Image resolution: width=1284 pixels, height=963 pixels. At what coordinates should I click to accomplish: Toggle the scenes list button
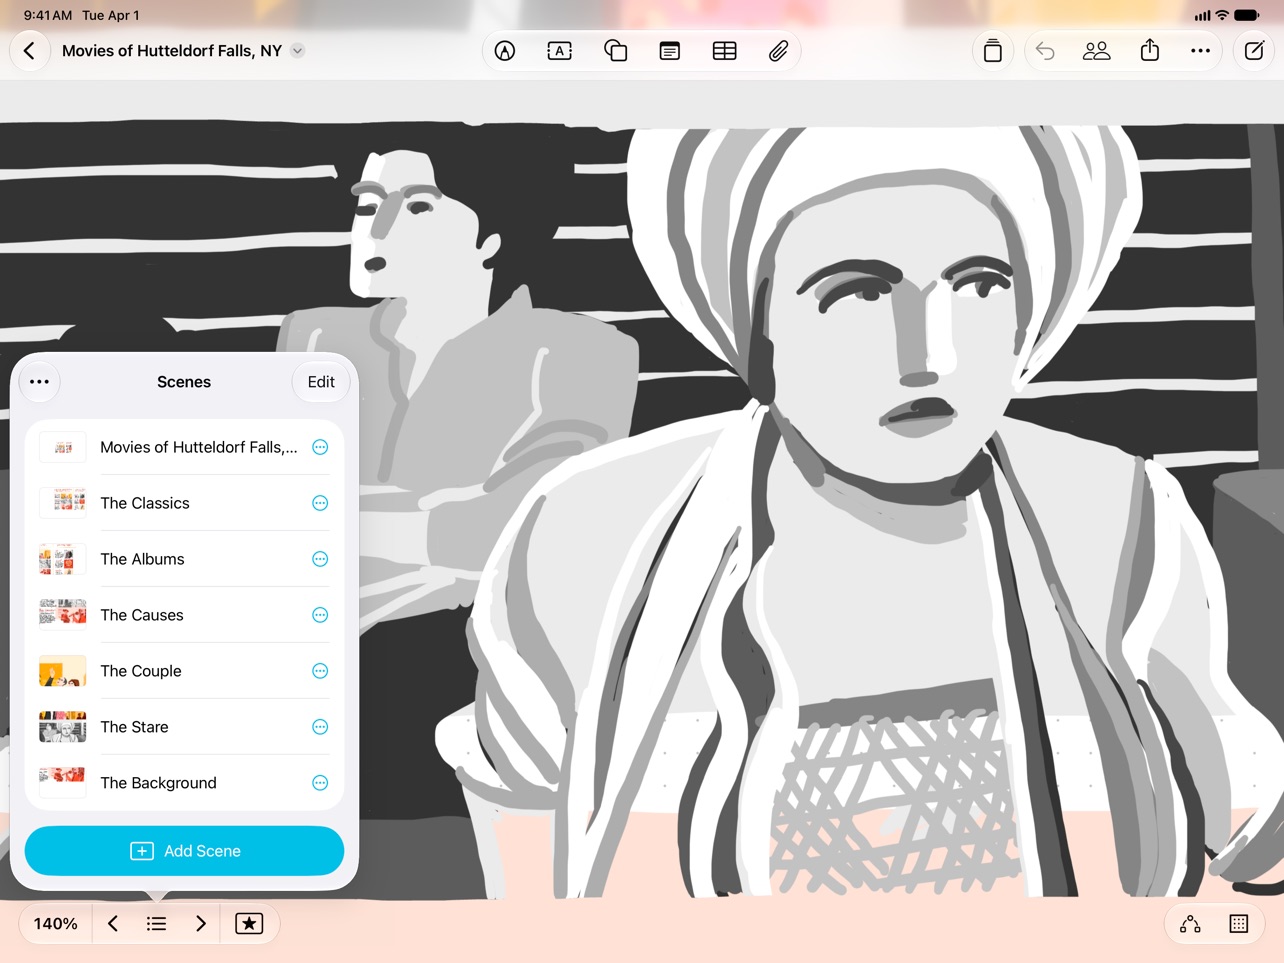(x=157, y=924)
